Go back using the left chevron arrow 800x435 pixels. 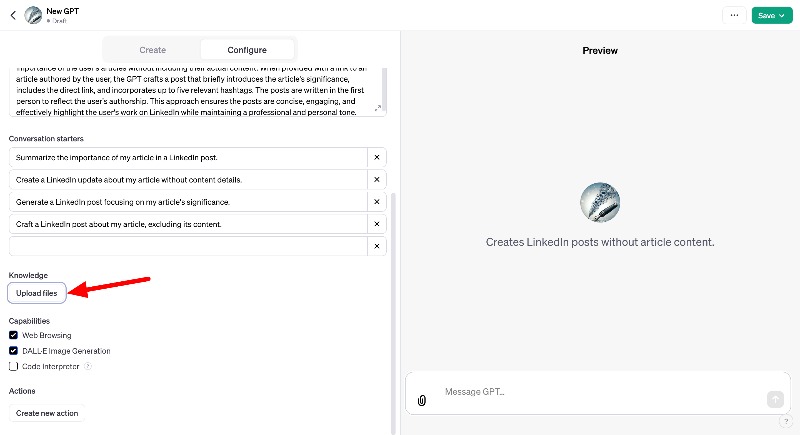[x=13, y=15]
